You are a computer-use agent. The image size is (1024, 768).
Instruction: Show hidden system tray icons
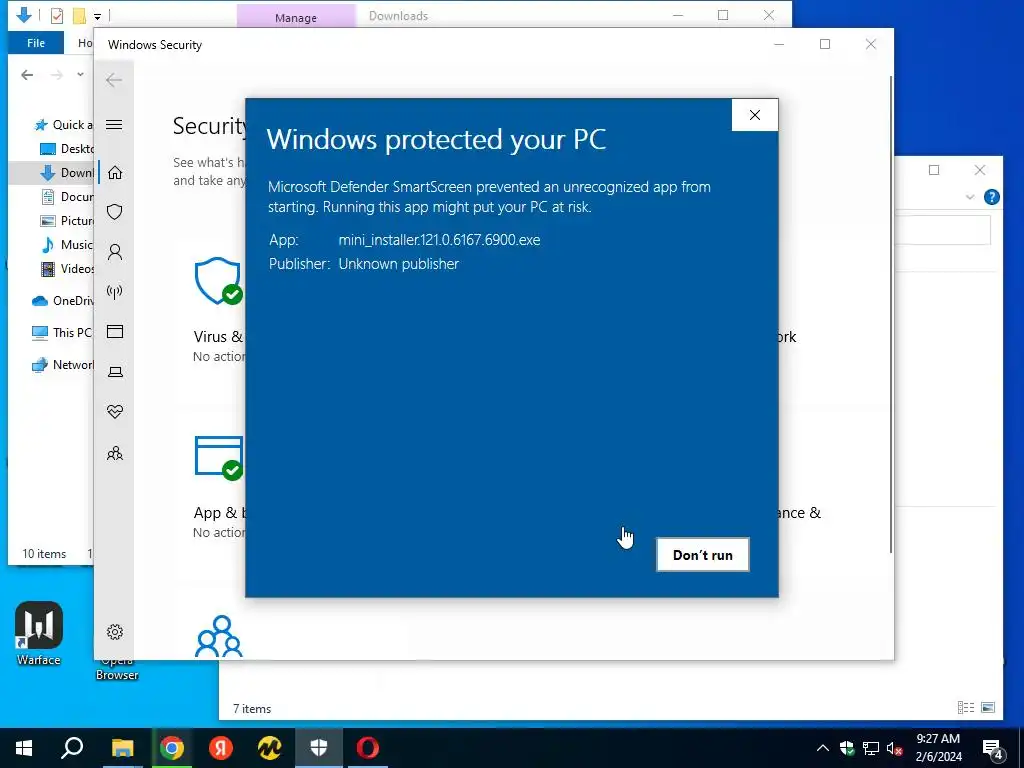click(x=823, y=748)
